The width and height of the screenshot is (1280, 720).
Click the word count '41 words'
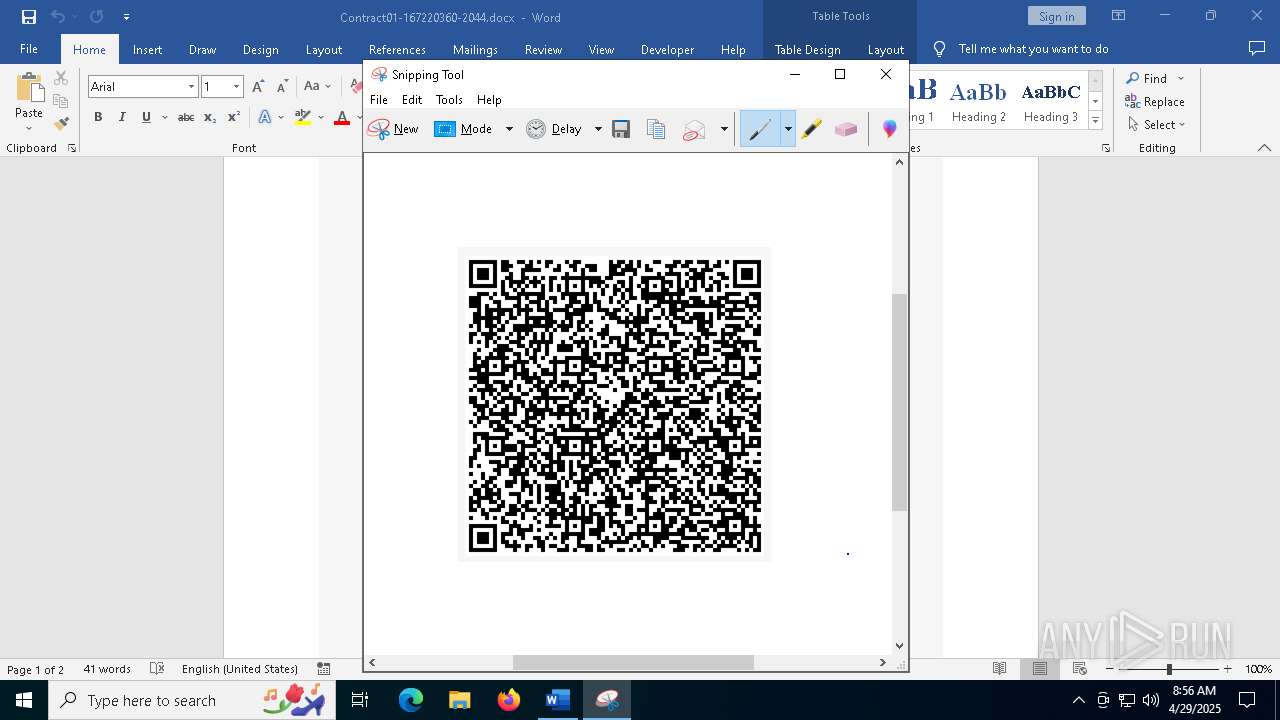click(107, 669)
